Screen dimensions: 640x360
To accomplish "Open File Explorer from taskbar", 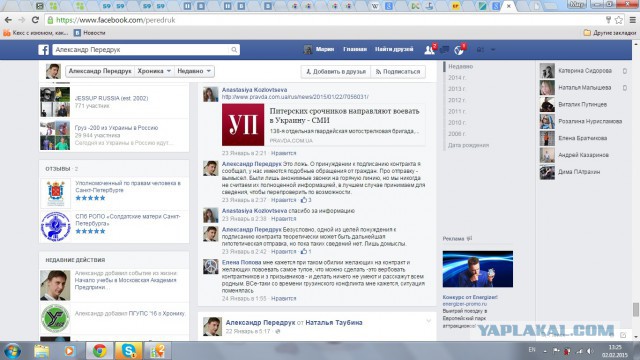I will click(x=42, y=351).
